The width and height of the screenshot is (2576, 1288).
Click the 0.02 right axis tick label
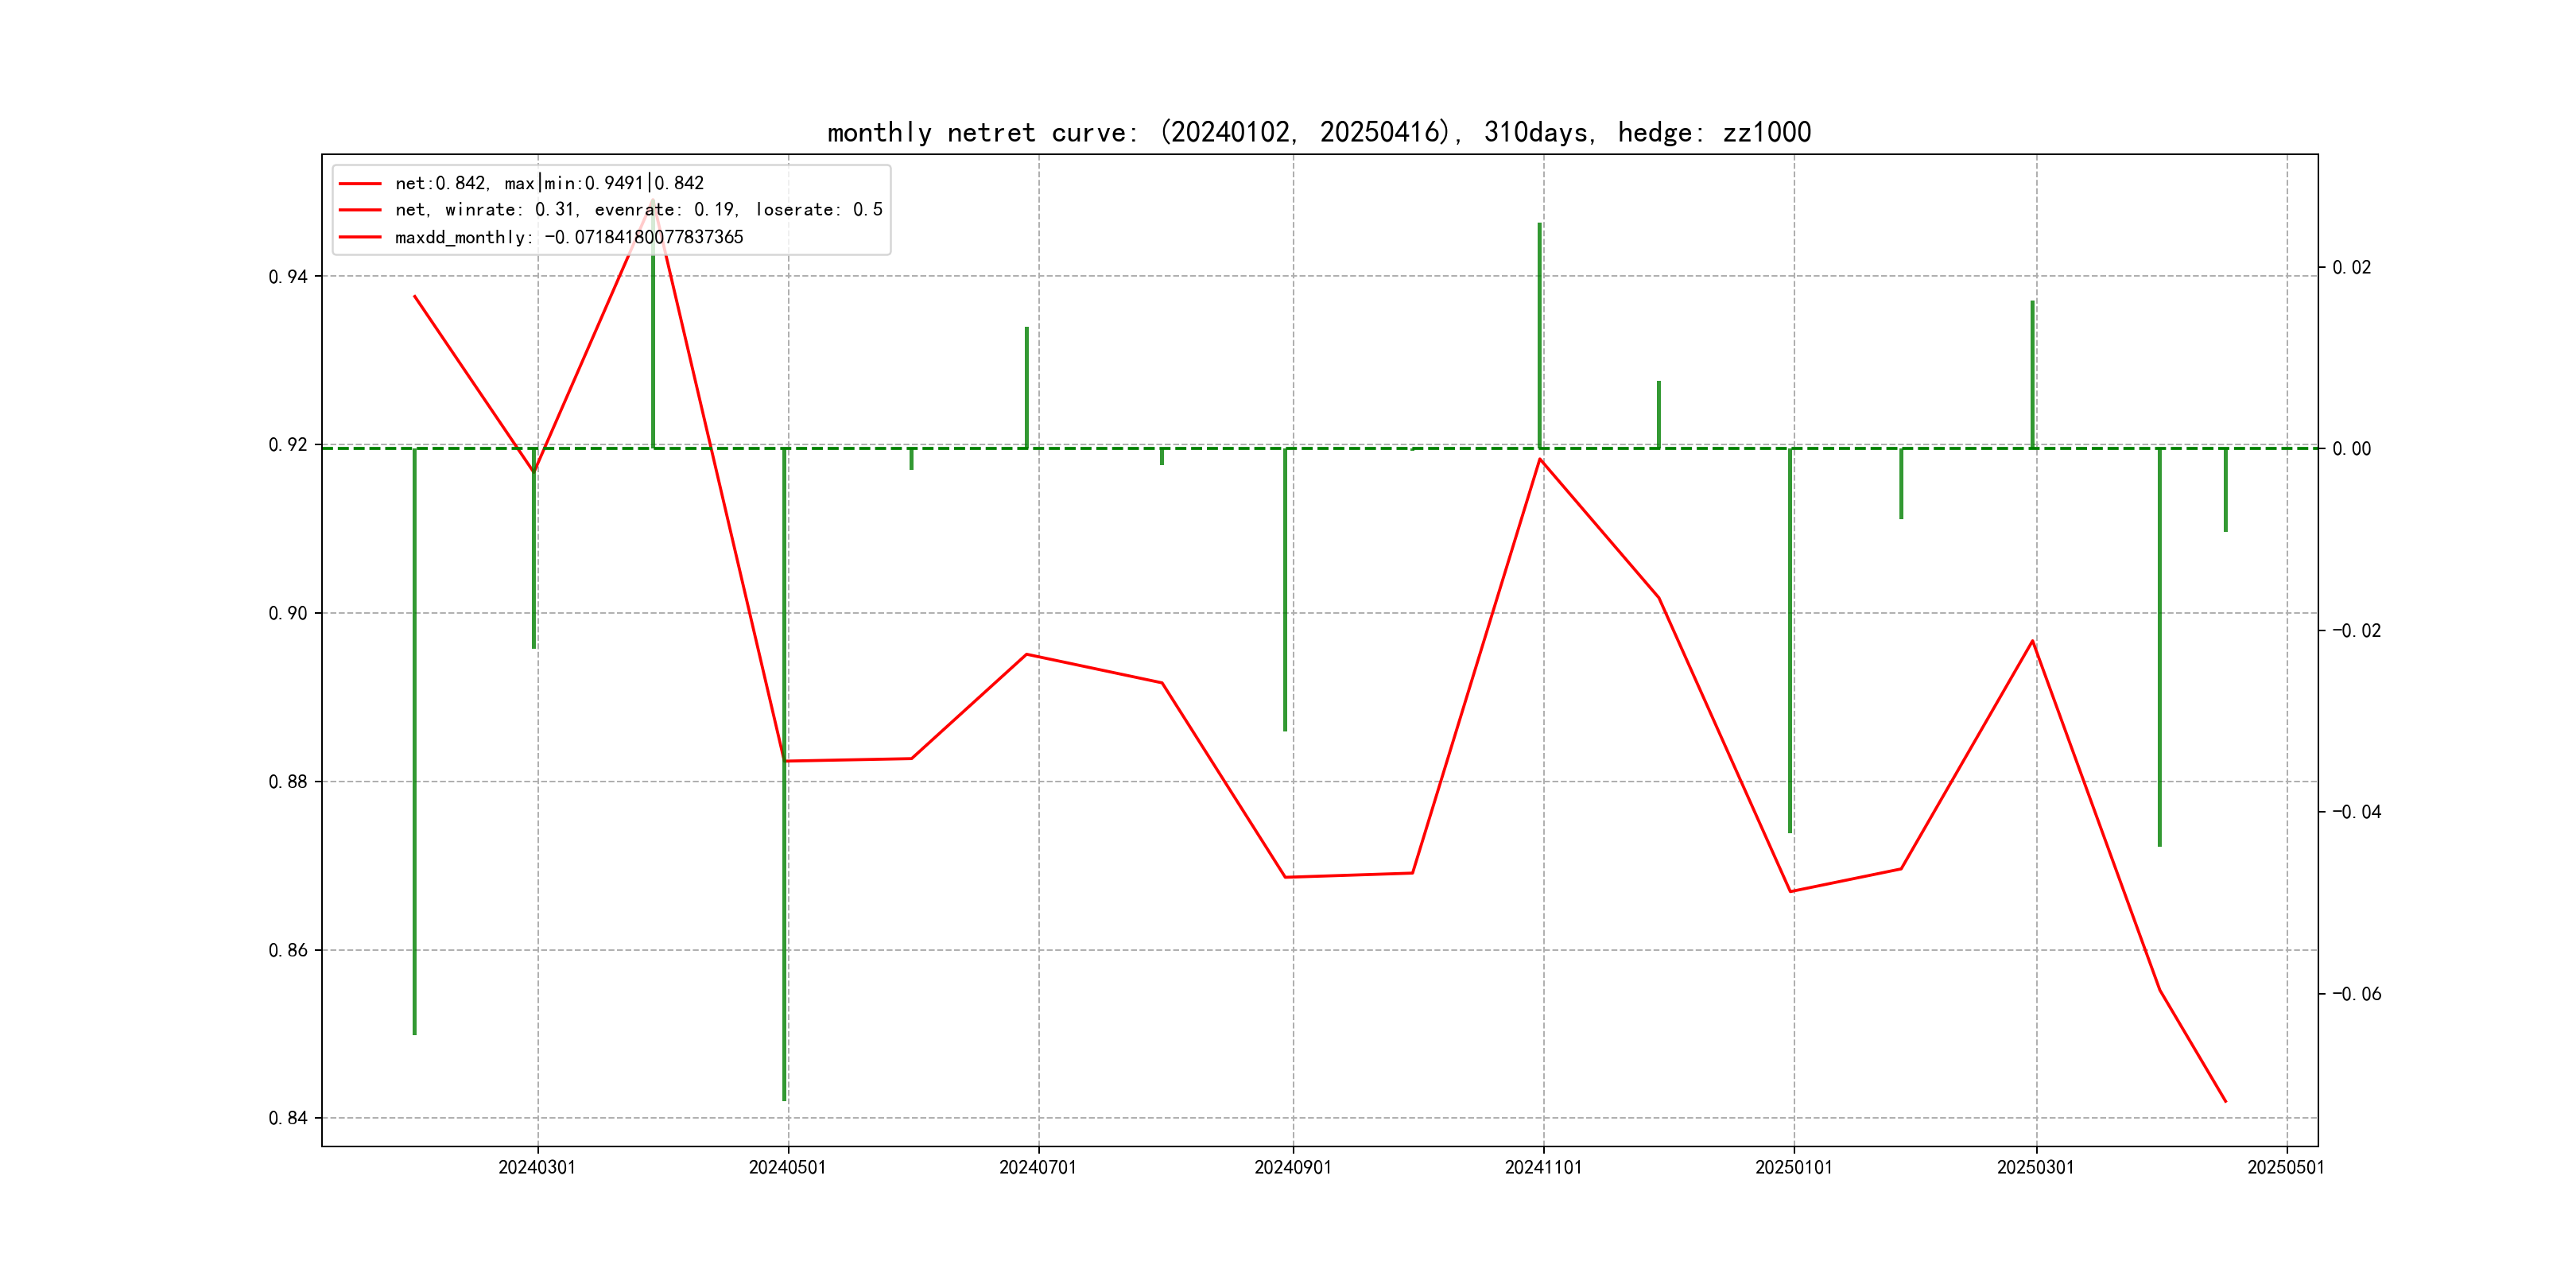[x=2351, y=268]
